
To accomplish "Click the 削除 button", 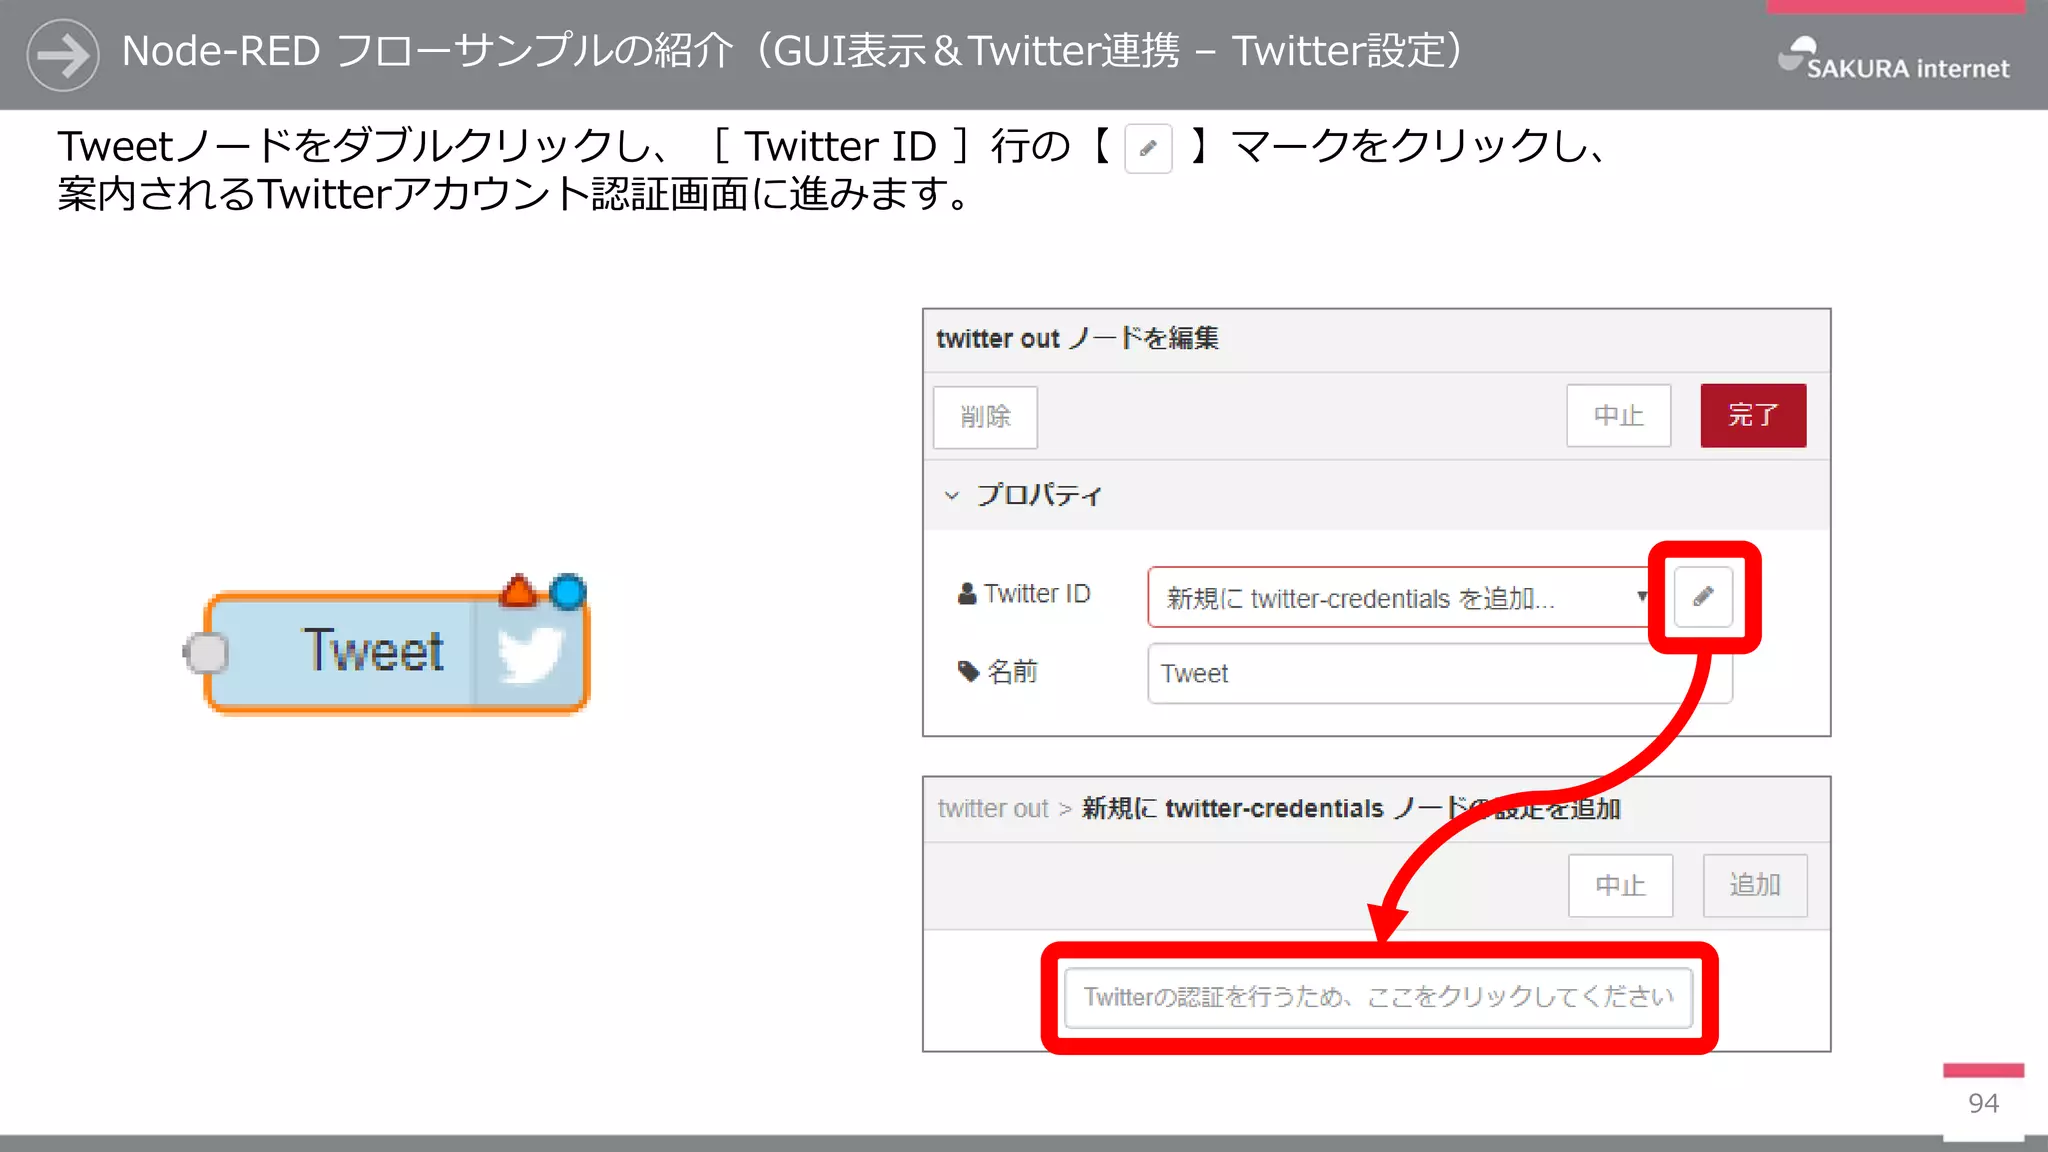I will tap(985, 416).
